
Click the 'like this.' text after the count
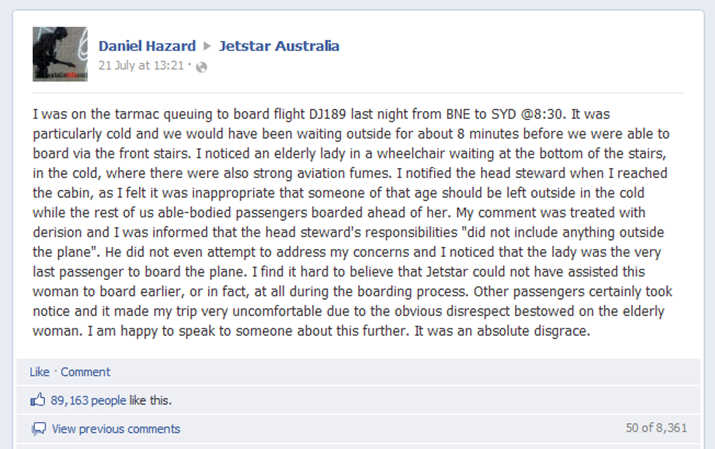tap(150, 400)
